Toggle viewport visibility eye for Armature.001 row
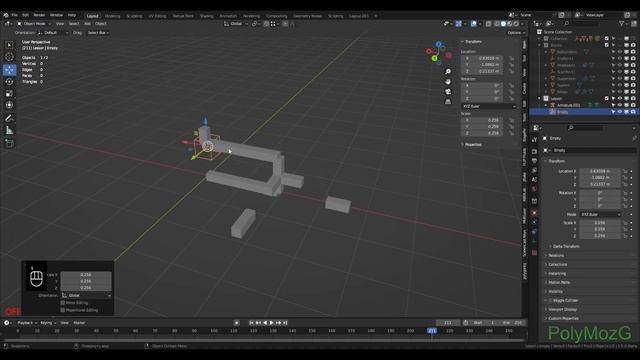Image resolution: width=640 pixels, height=360 pixels. (x=620, y=105)
